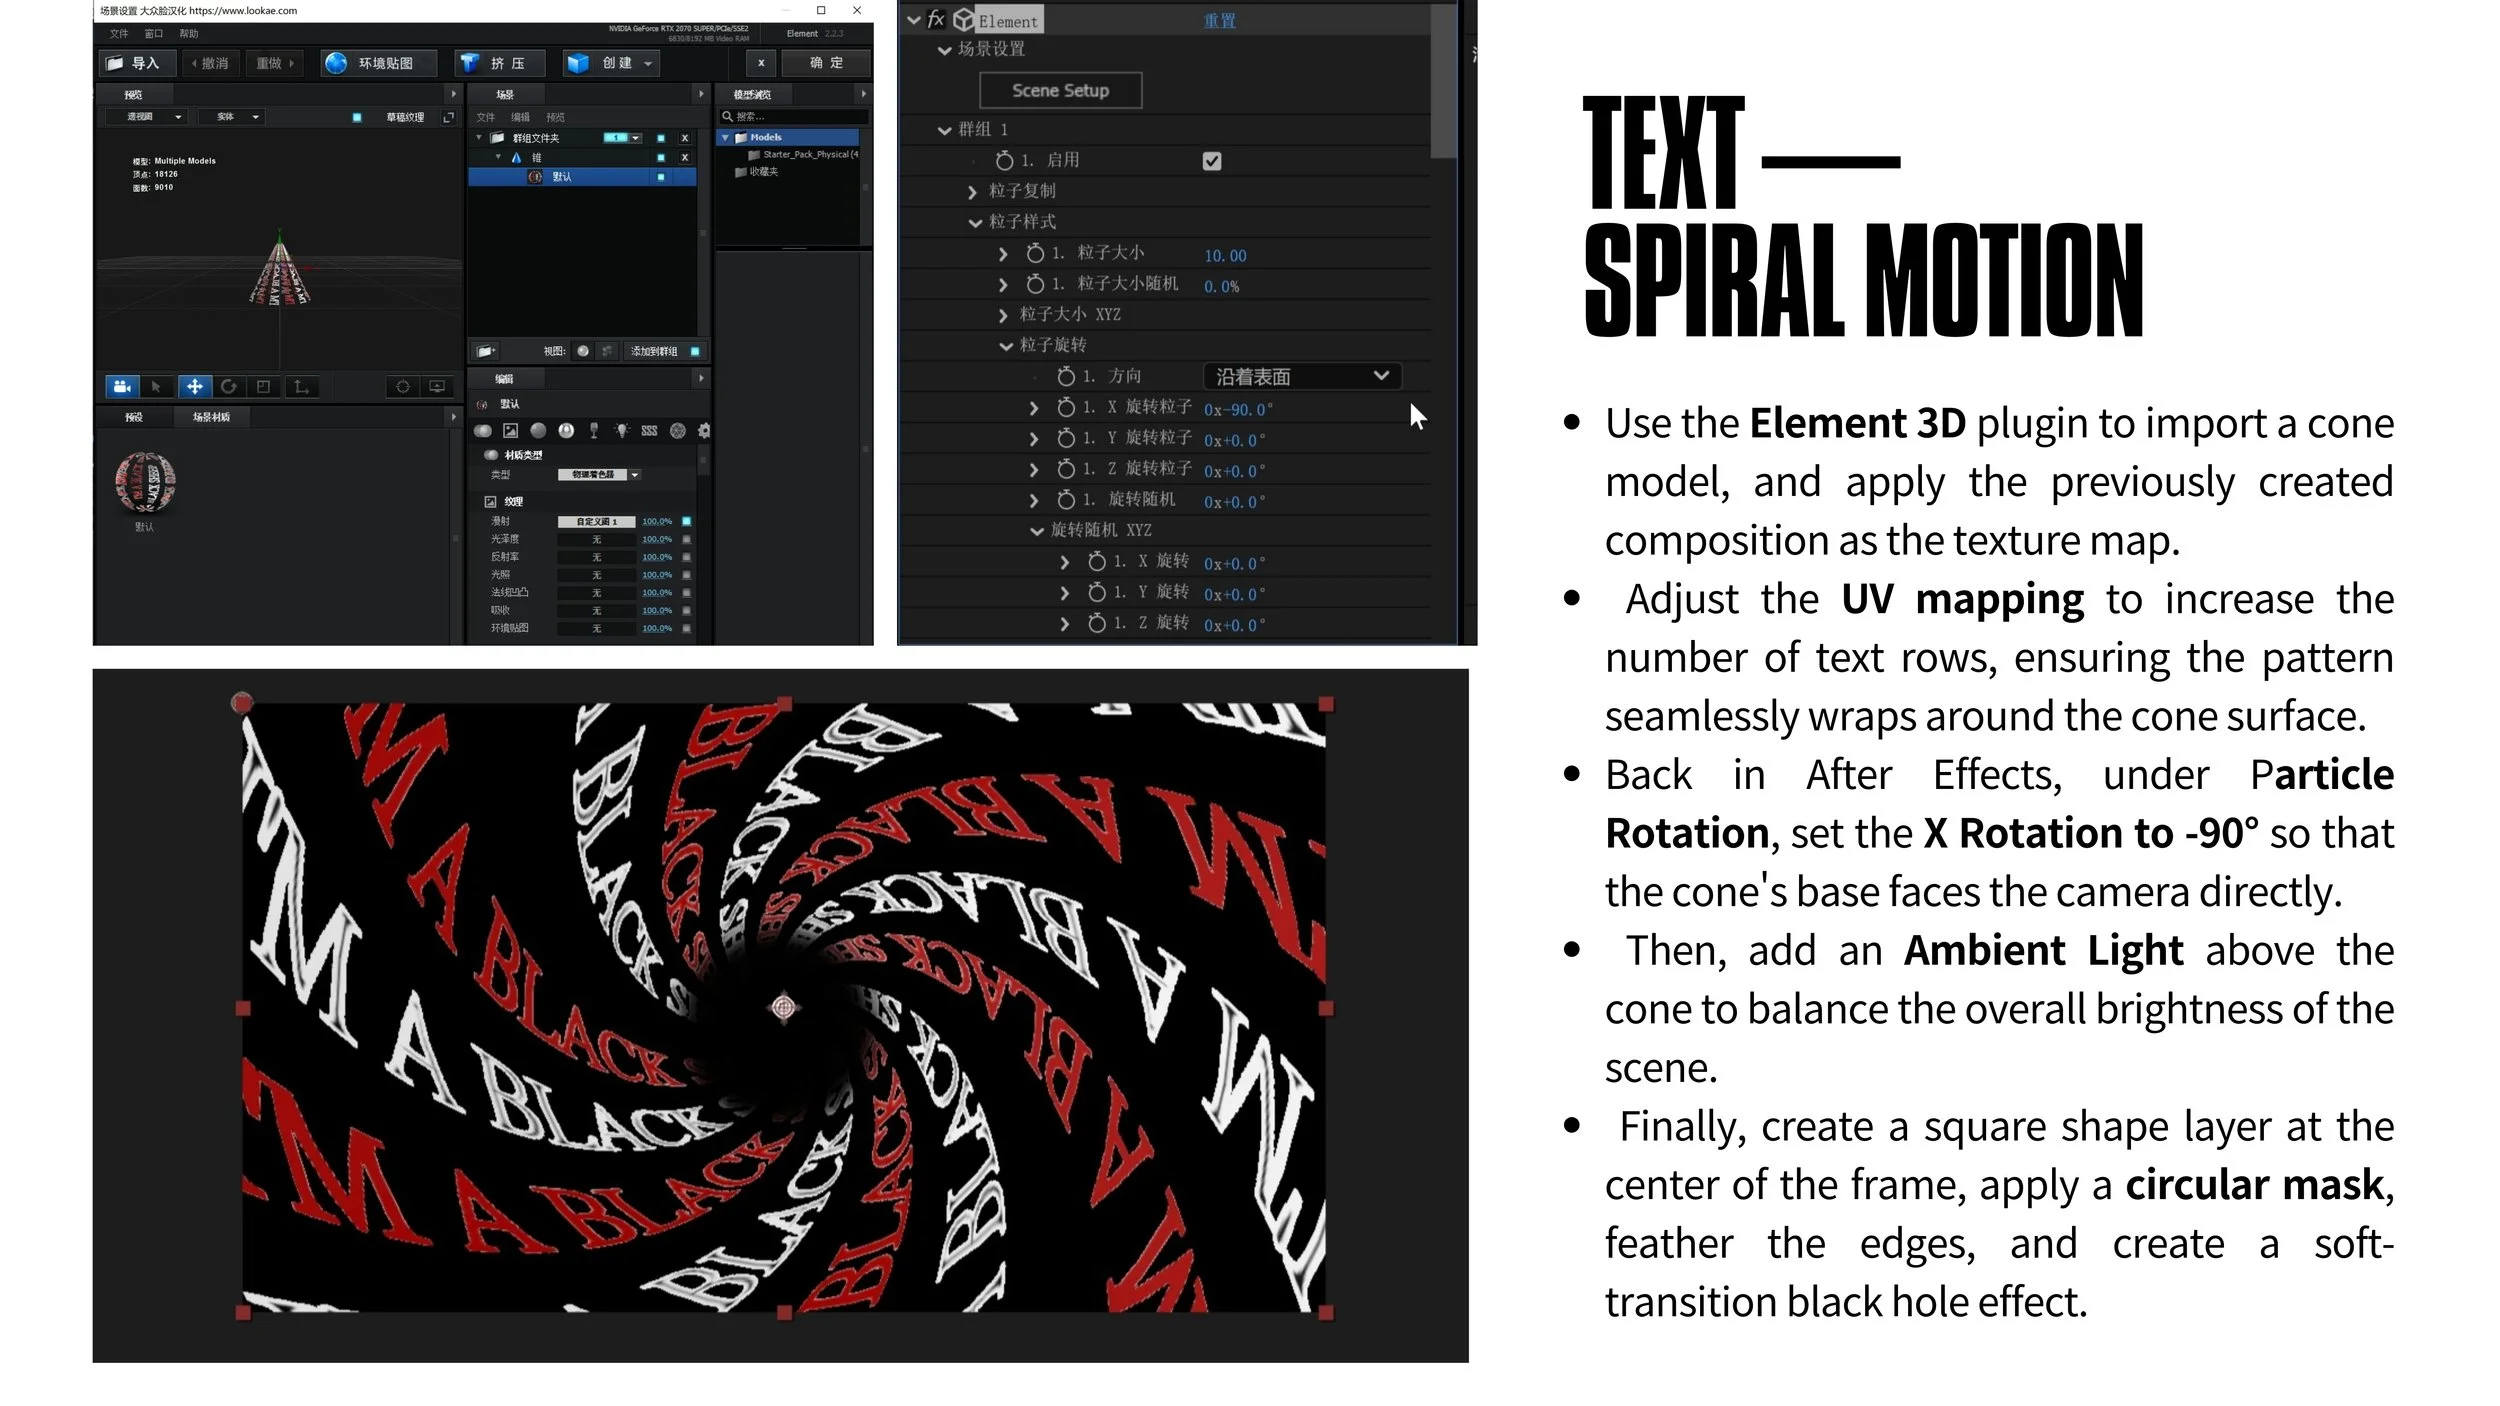Click the lightbulb icon in material editor

tap(622, 431)
